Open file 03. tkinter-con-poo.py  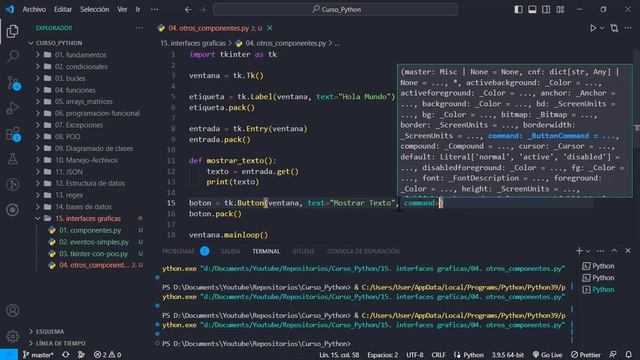[x=93, y=254]
